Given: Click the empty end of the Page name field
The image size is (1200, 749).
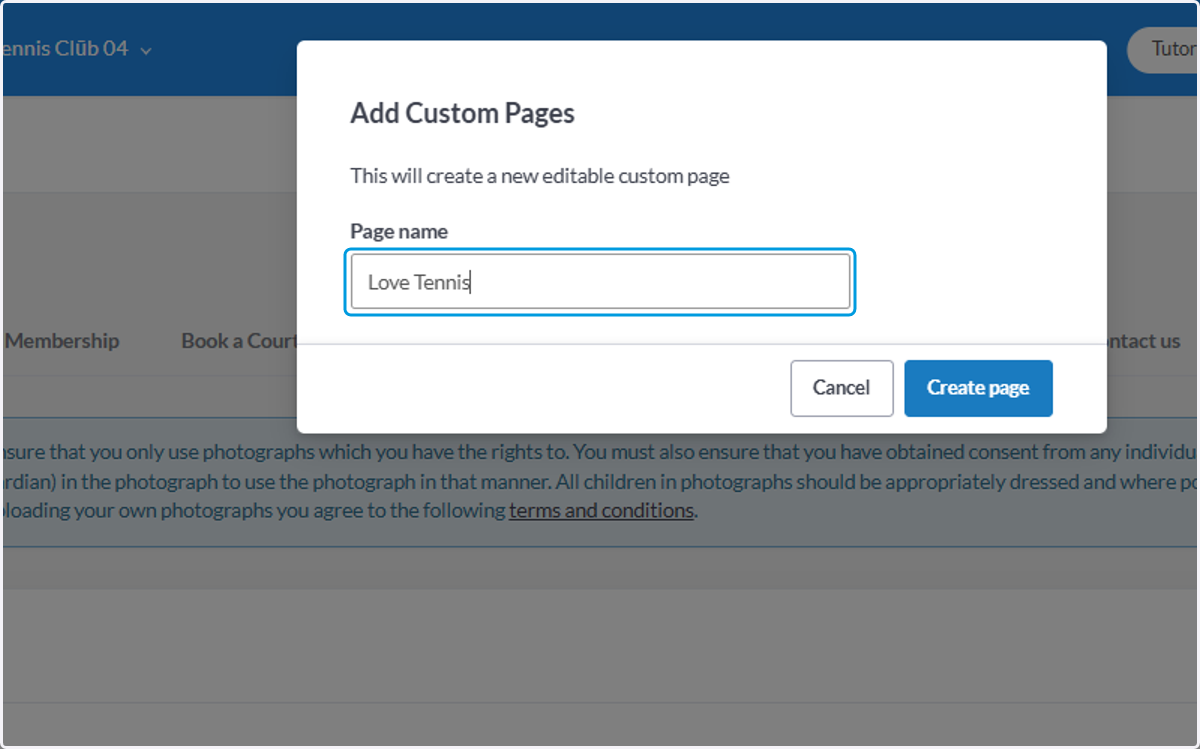Looking at the screenshot, I should tap(660, 282).
